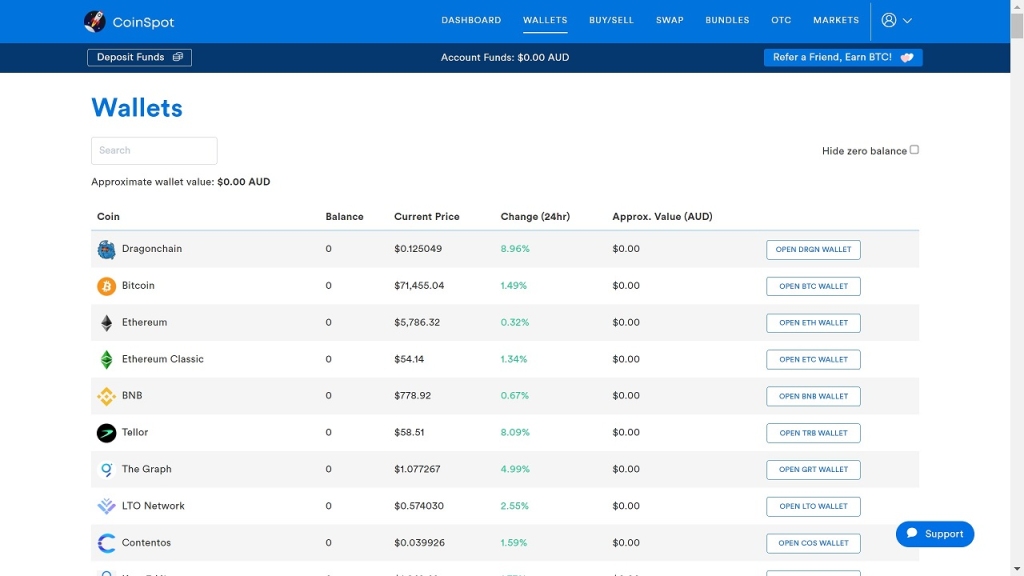Image resolution: width=1024 pixels, height=576 pixels.
Task: Click the scrollbar up arrow
Action: coord(1017,6)
